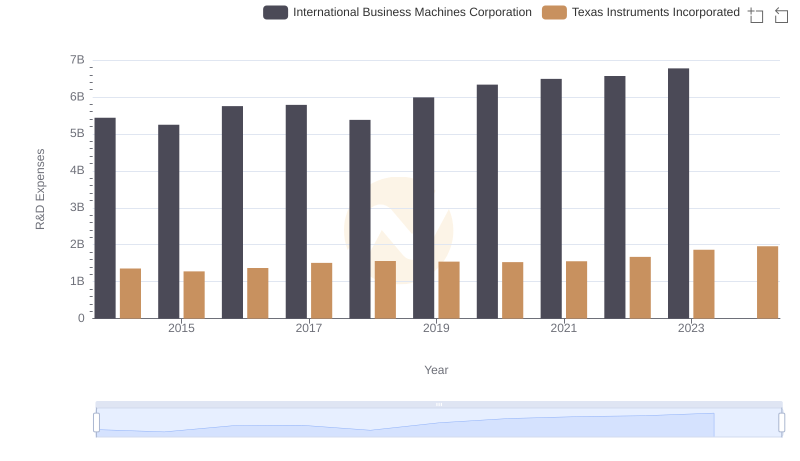Click the right handle of the range slider
Screen dimensions: 800x461
click(x=781, y=423)
